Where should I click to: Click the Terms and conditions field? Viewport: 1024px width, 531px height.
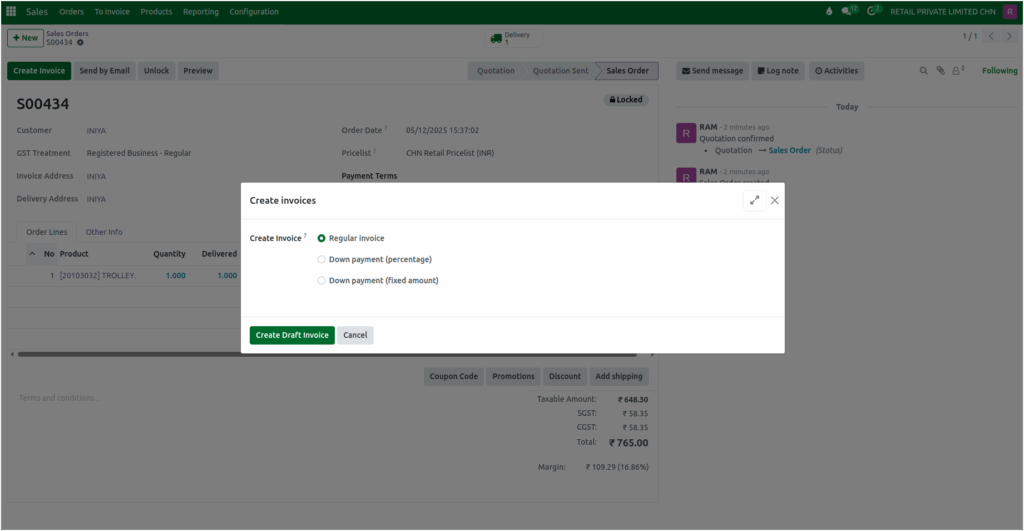point(59,398)
